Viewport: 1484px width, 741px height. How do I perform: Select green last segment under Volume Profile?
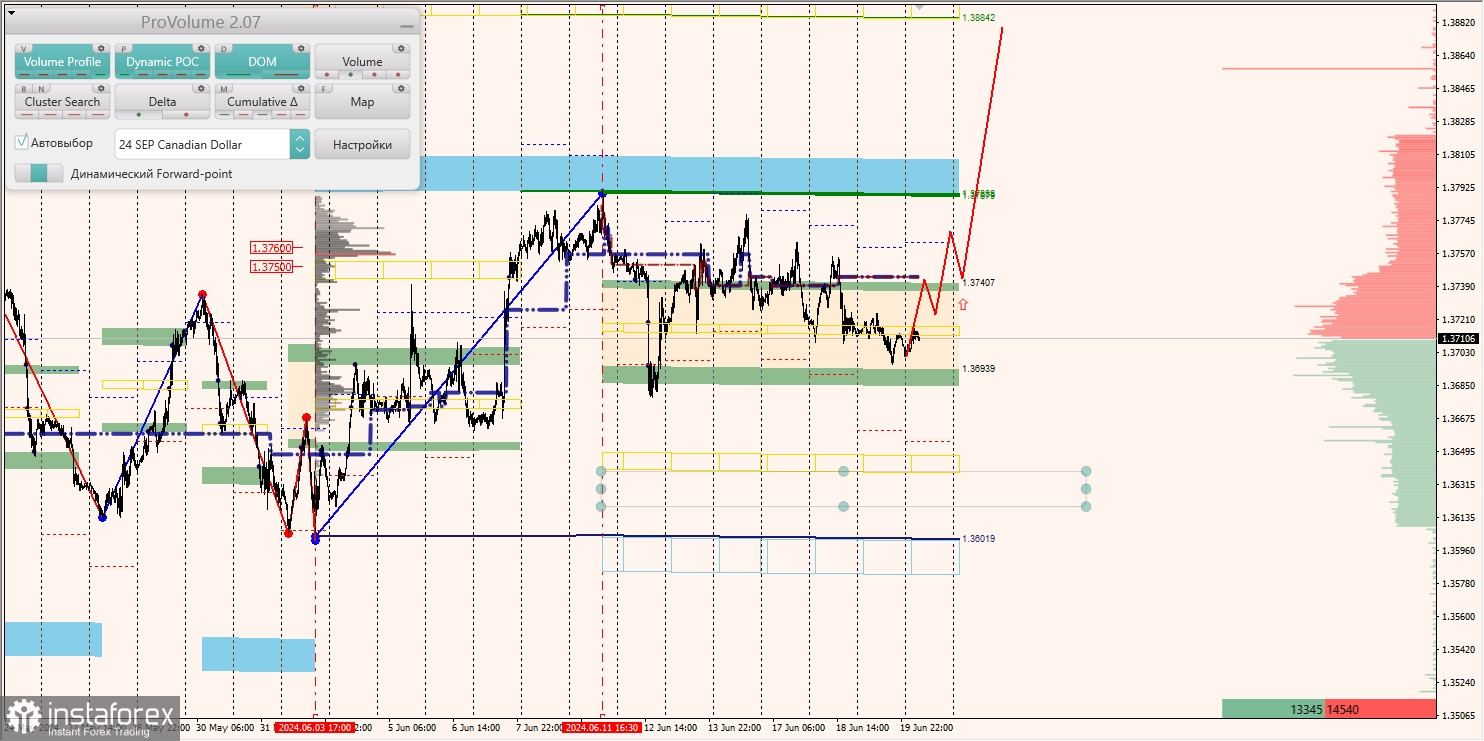(100, 75)
